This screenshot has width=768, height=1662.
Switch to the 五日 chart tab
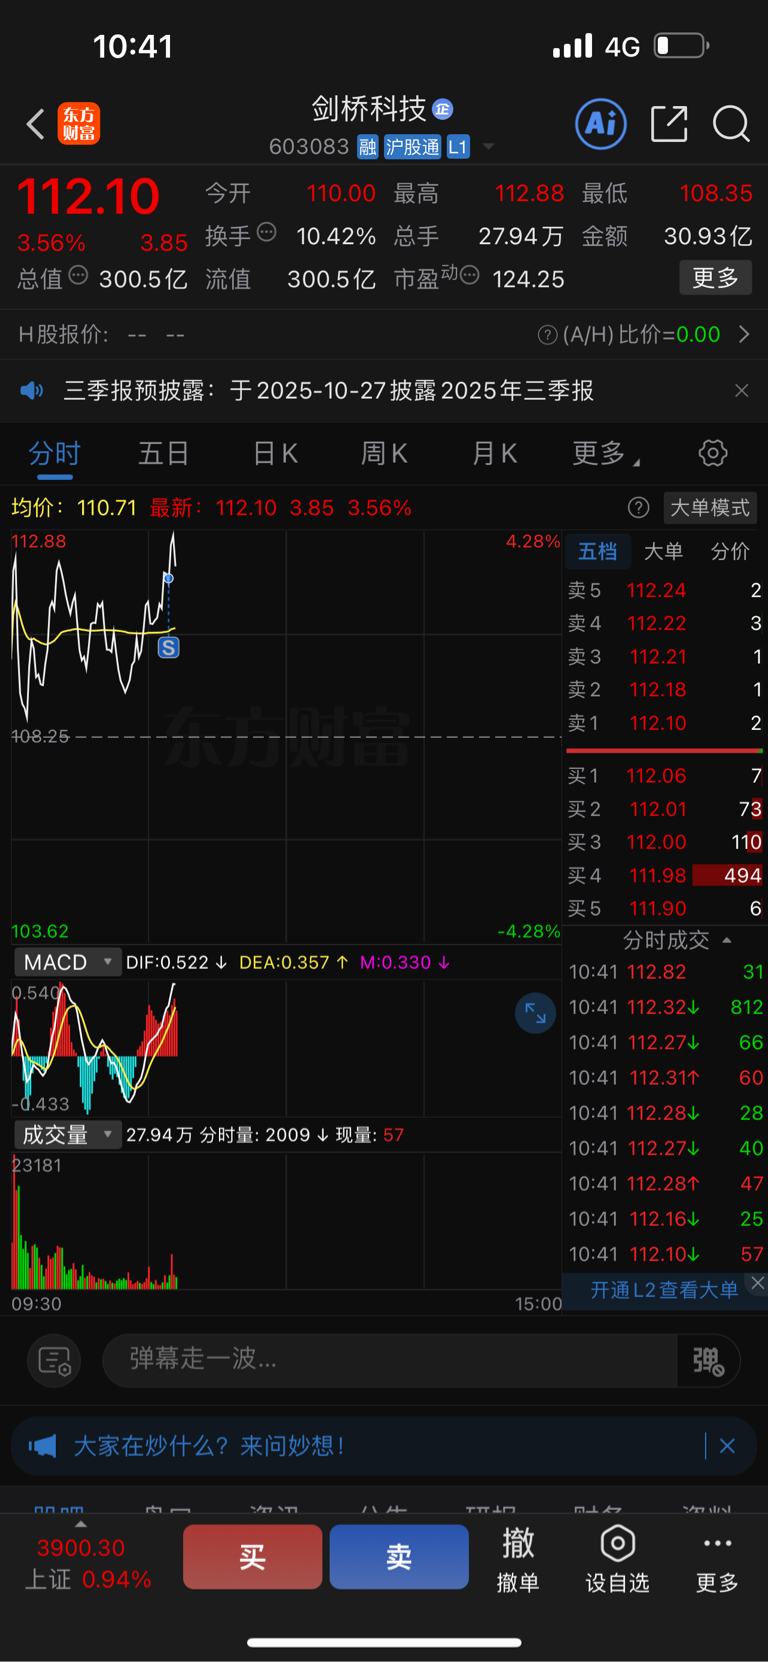point(163,454)
